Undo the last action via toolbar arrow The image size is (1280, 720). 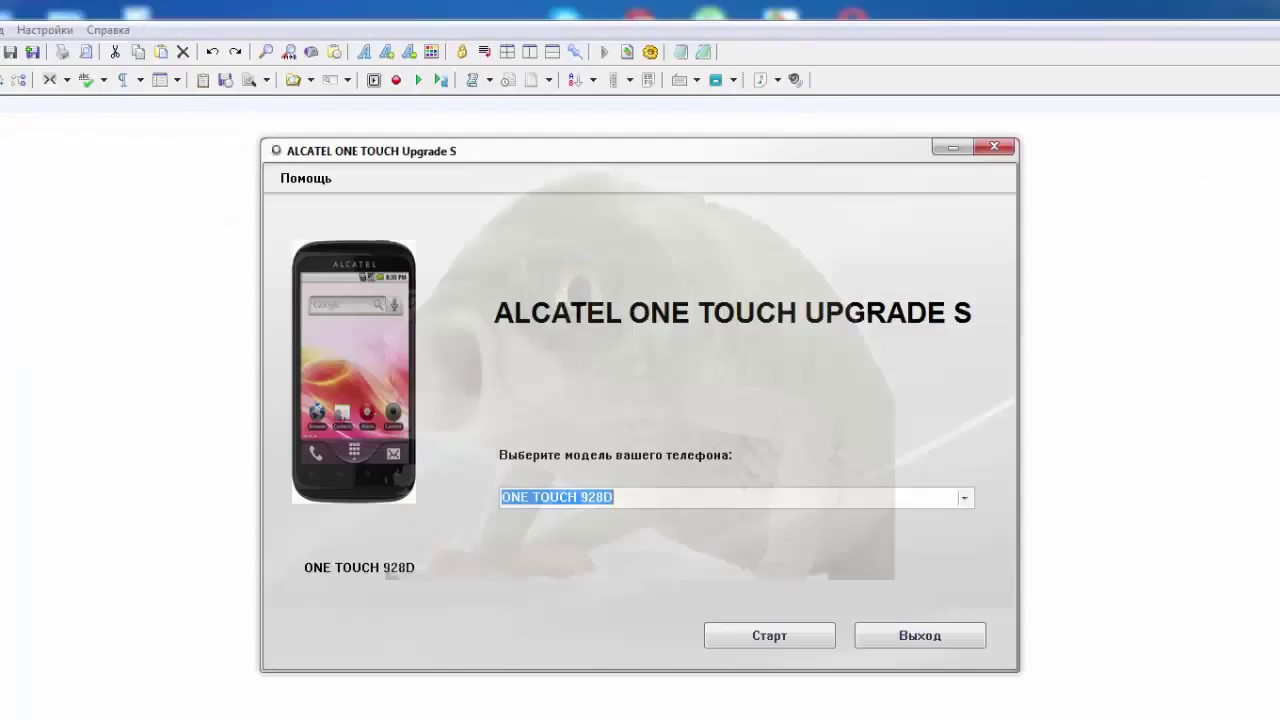(x=212, y=52)
